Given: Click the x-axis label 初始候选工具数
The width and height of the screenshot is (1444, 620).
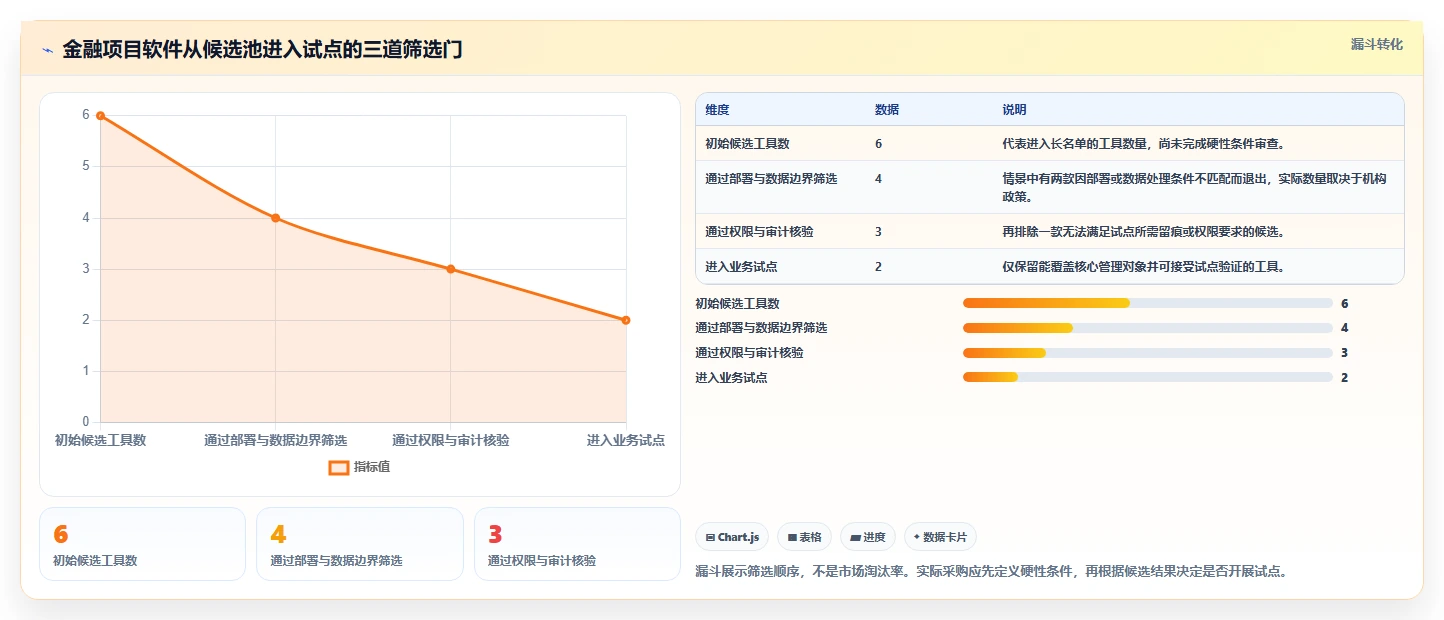Looking at the screenshot, I should (100, 440).
